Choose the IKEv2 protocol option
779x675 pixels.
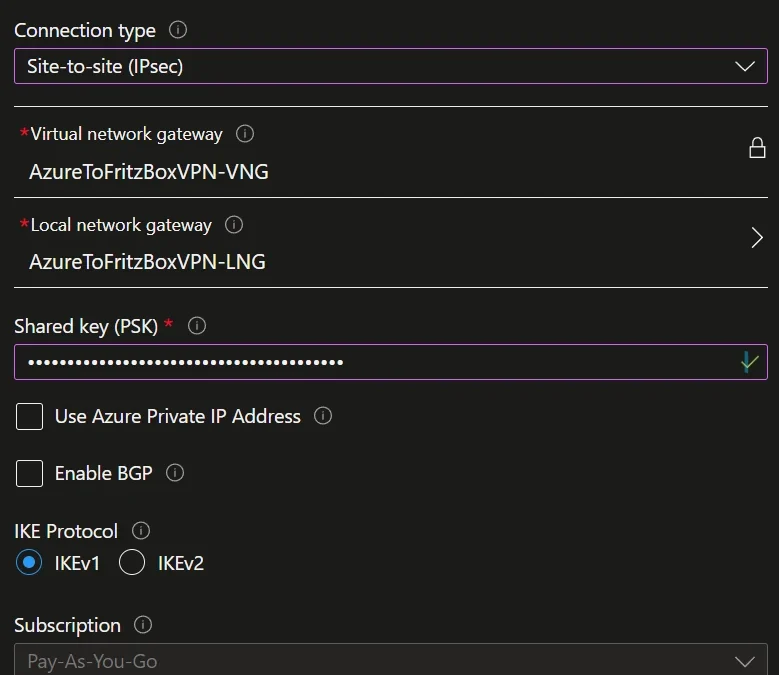132,562
